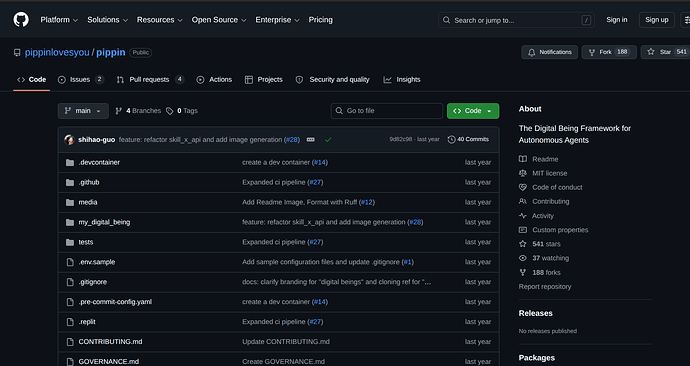
Task: Open the shihao-guo author link
Action: [x=96, y=140]
